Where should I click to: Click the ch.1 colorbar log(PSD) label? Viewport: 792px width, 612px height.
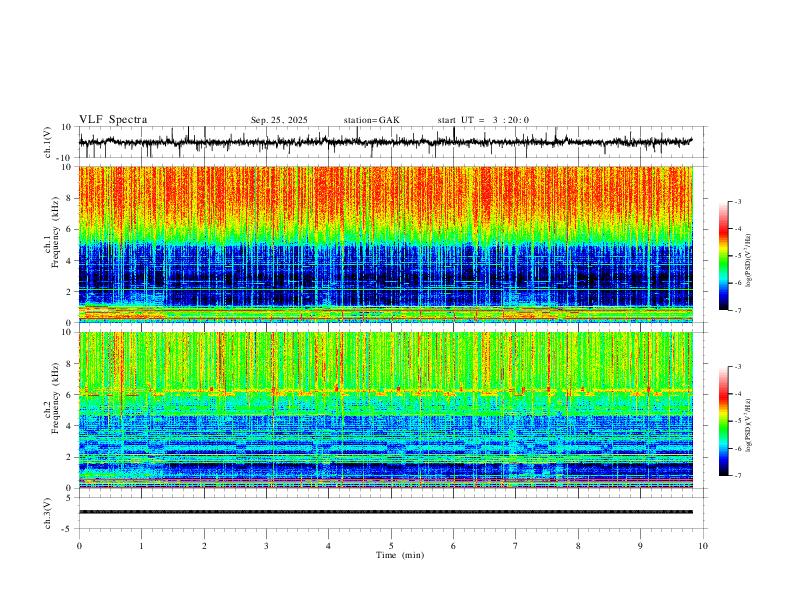pyautogui.click(x=749, y=261)
